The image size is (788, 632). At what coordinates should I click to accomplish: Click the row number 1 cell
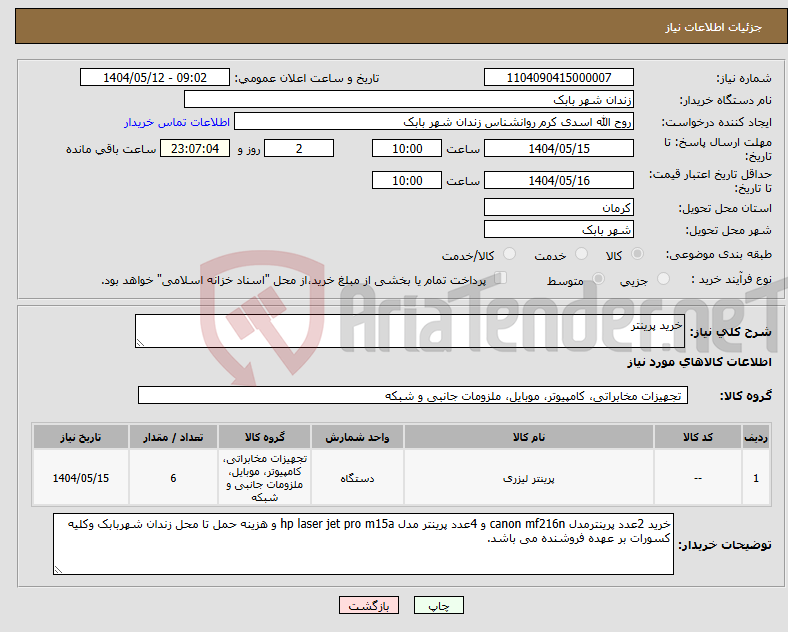(x=756, y=478)
